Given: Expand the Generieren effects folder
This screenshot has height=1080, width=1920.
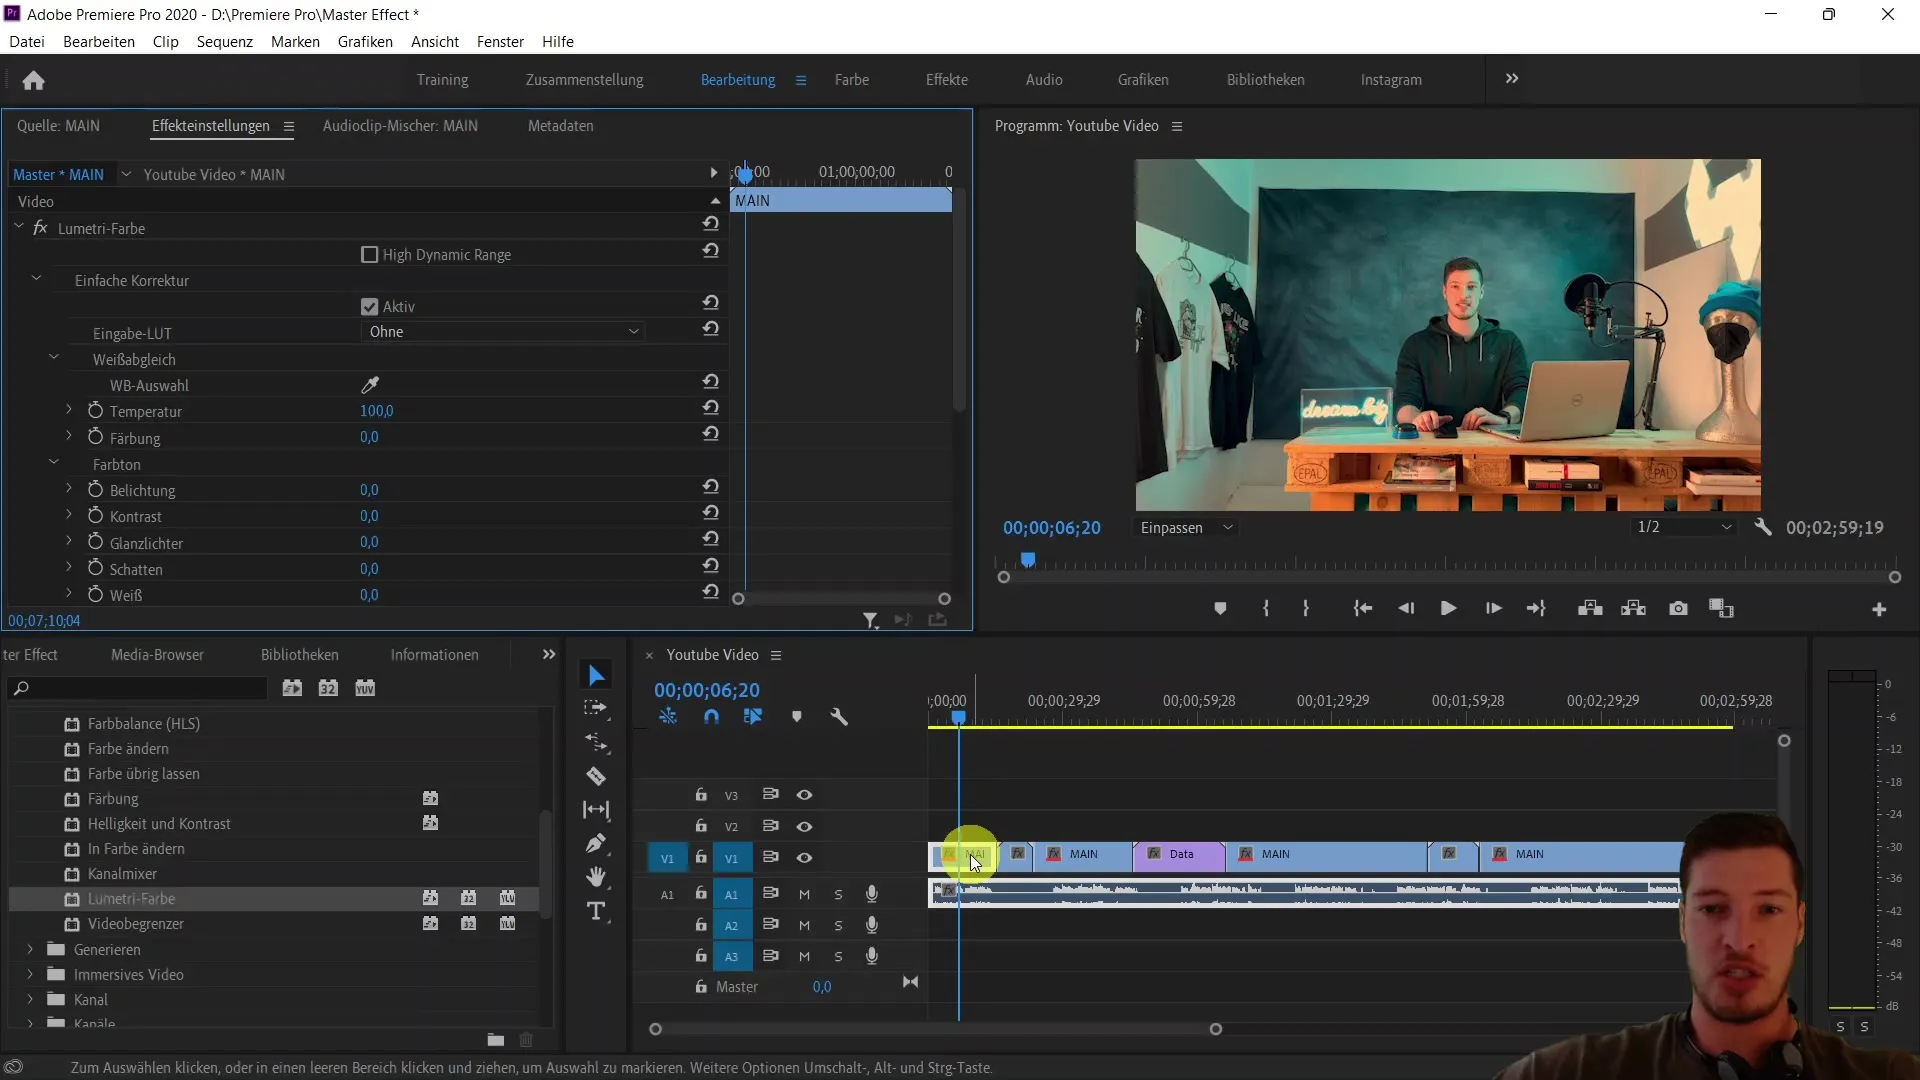Looking at the screenshot, I should click(30, 949).
